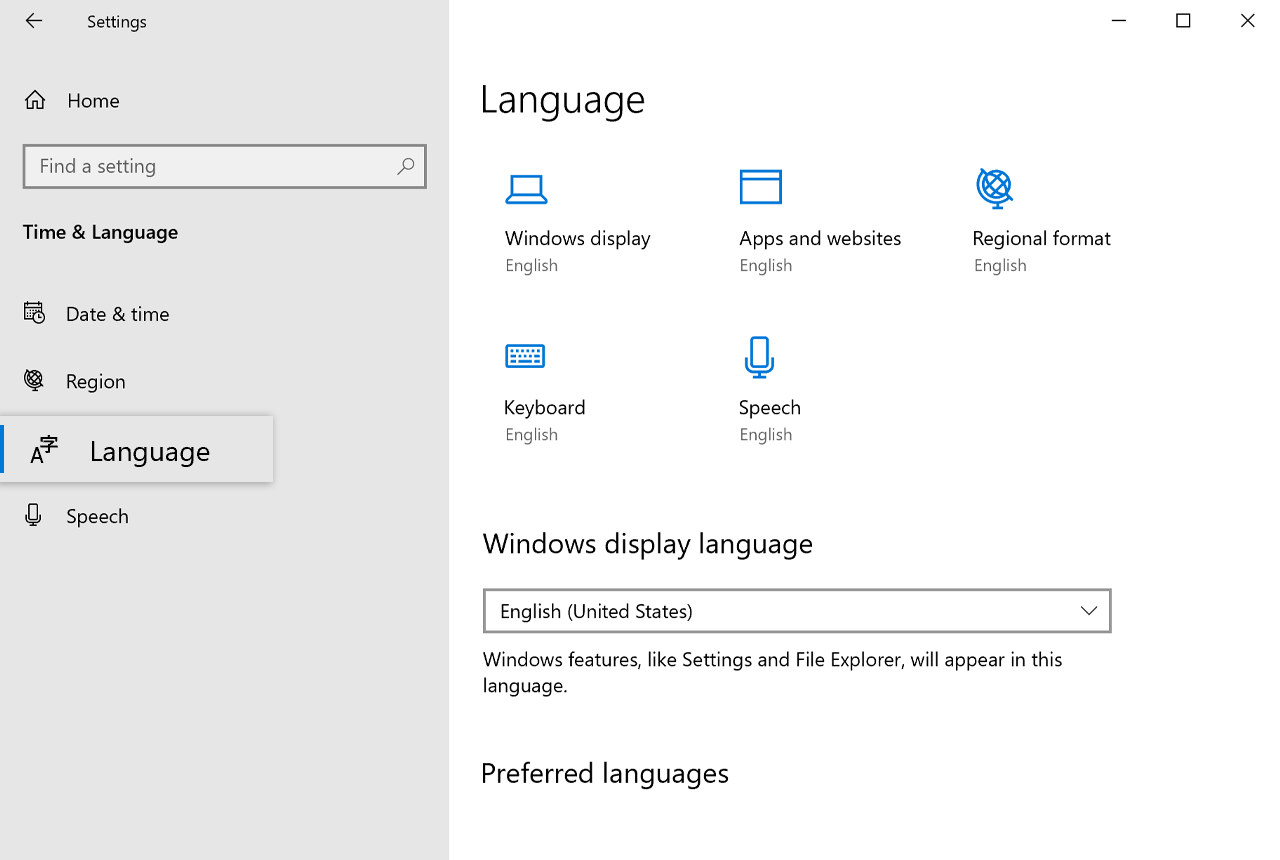The height and width of the screenshot is (860, 1280).
Task: Click the Regional format label
Action: pos(1041,238)
